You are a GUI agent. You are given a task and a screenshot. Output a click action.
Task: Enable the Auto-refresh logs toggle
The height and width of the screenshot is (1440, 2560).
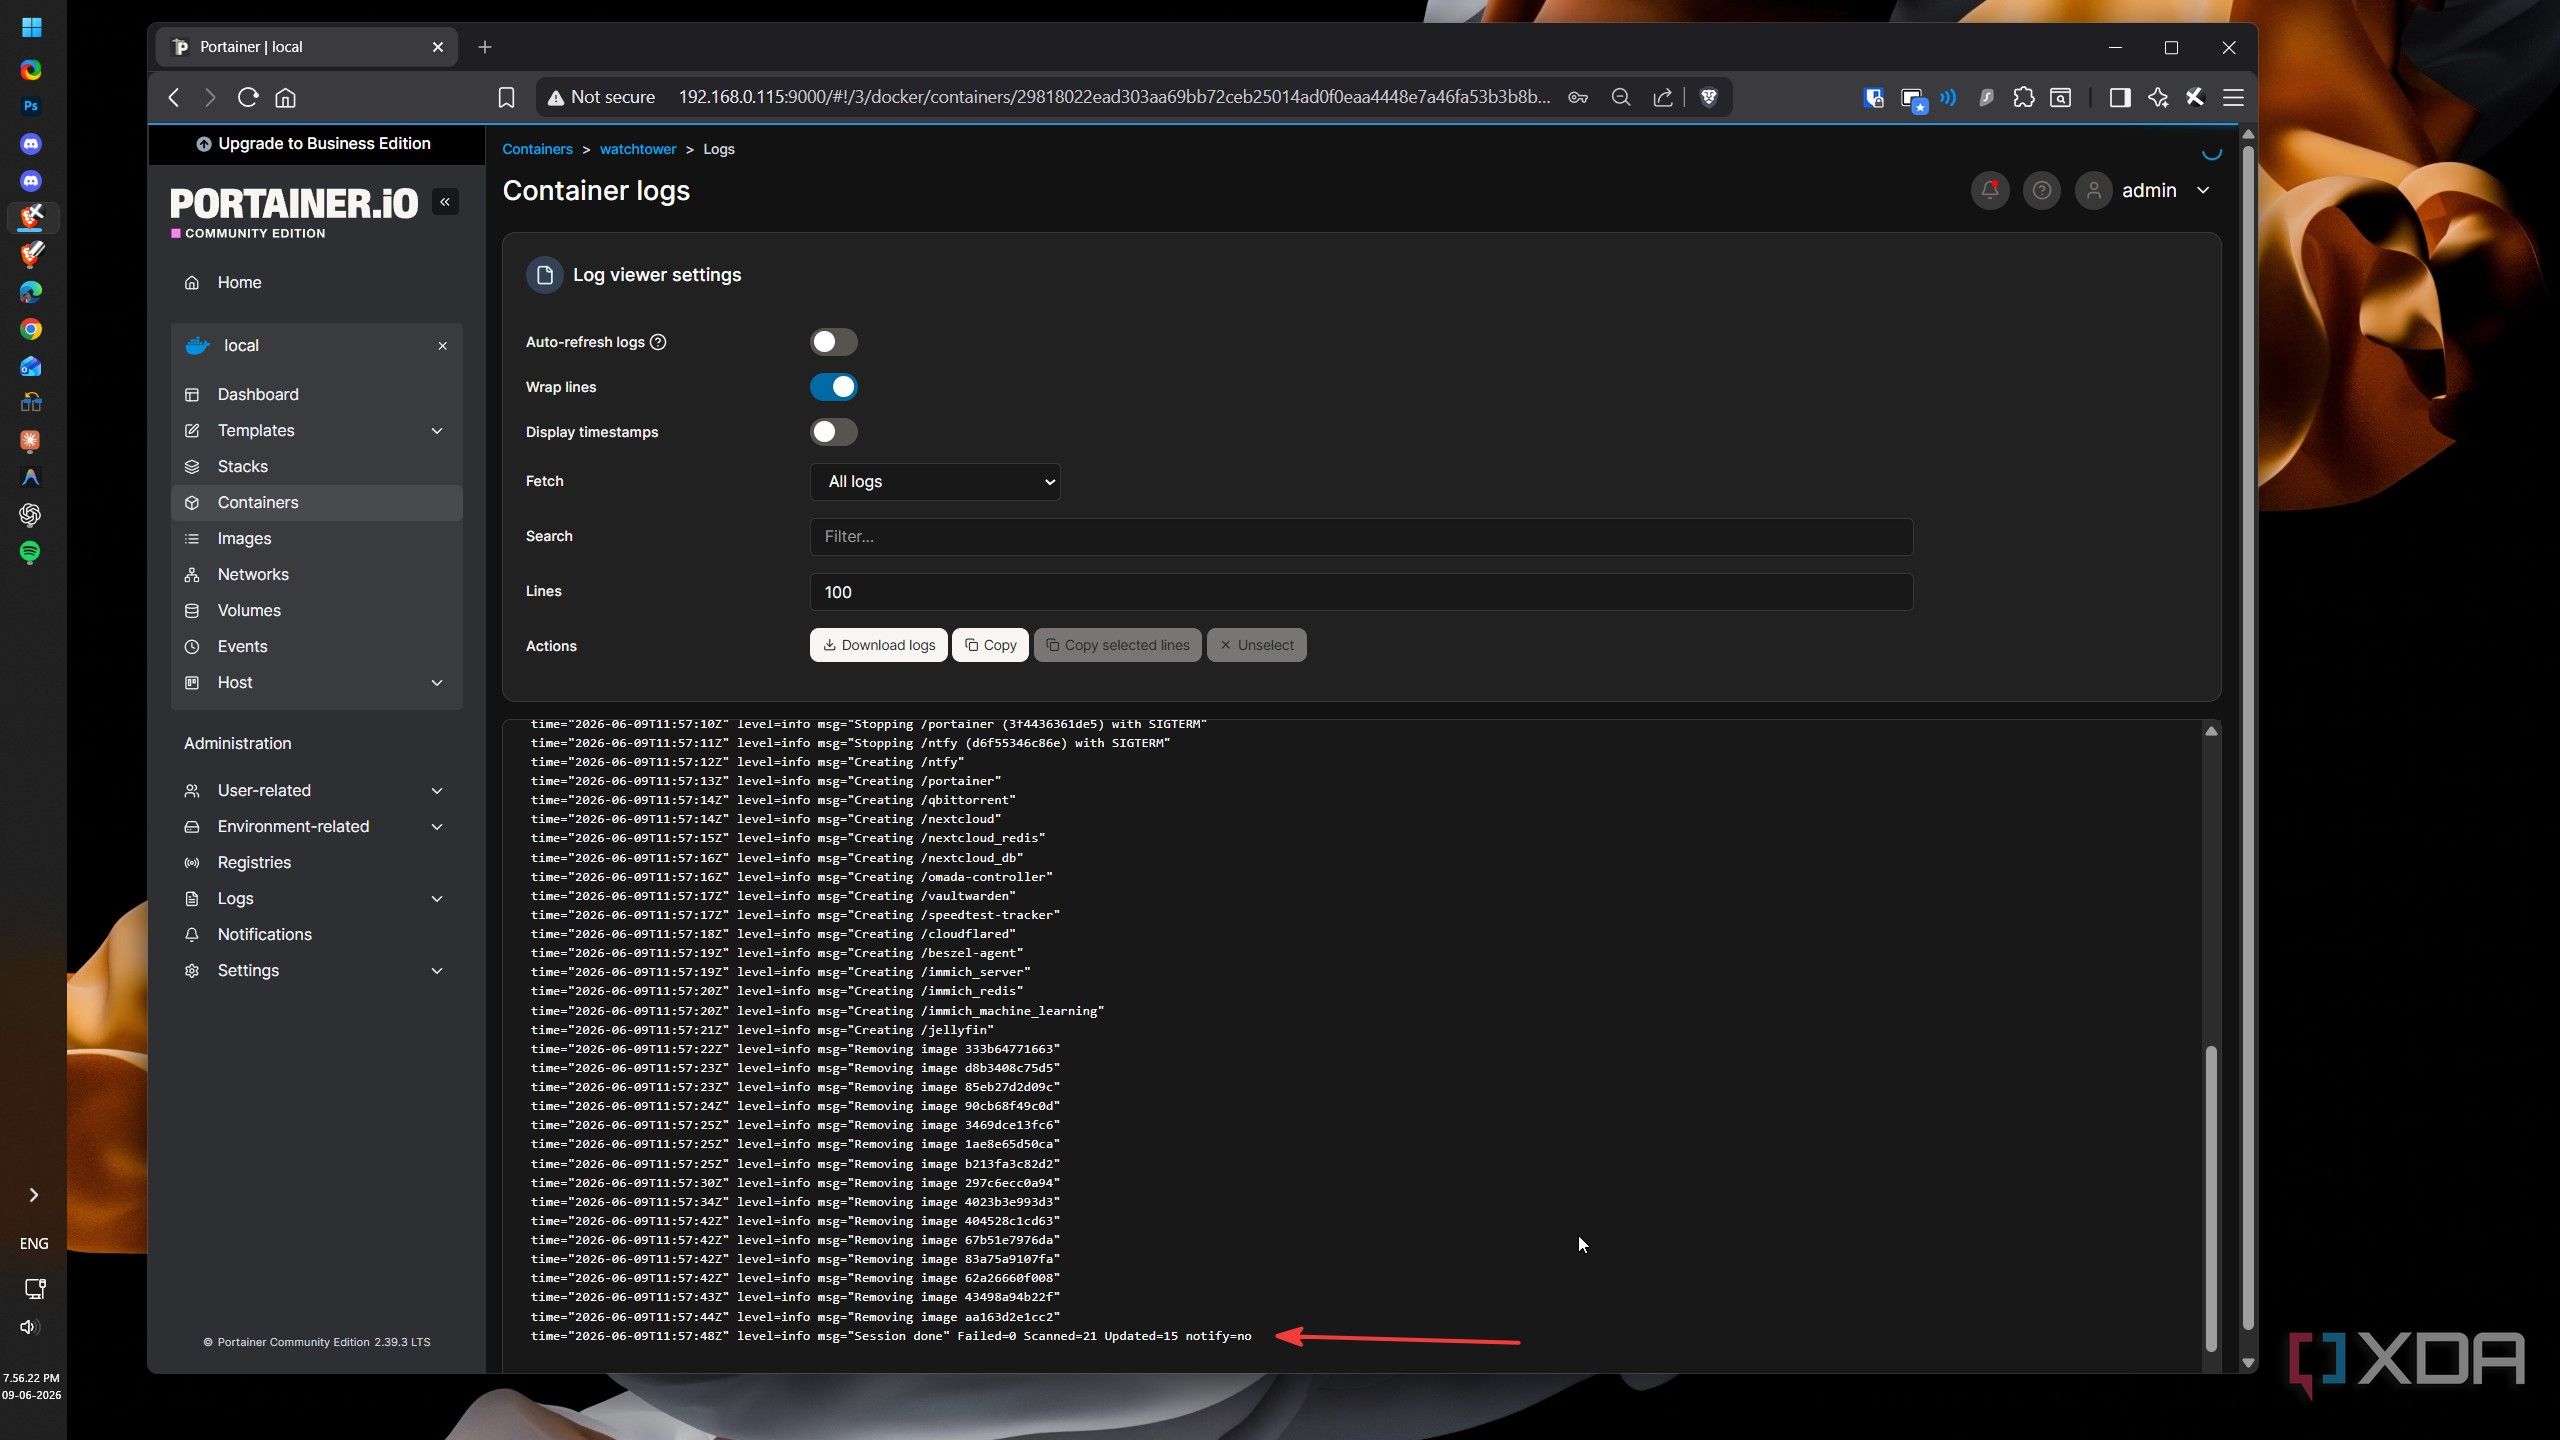tap(833, 342)
